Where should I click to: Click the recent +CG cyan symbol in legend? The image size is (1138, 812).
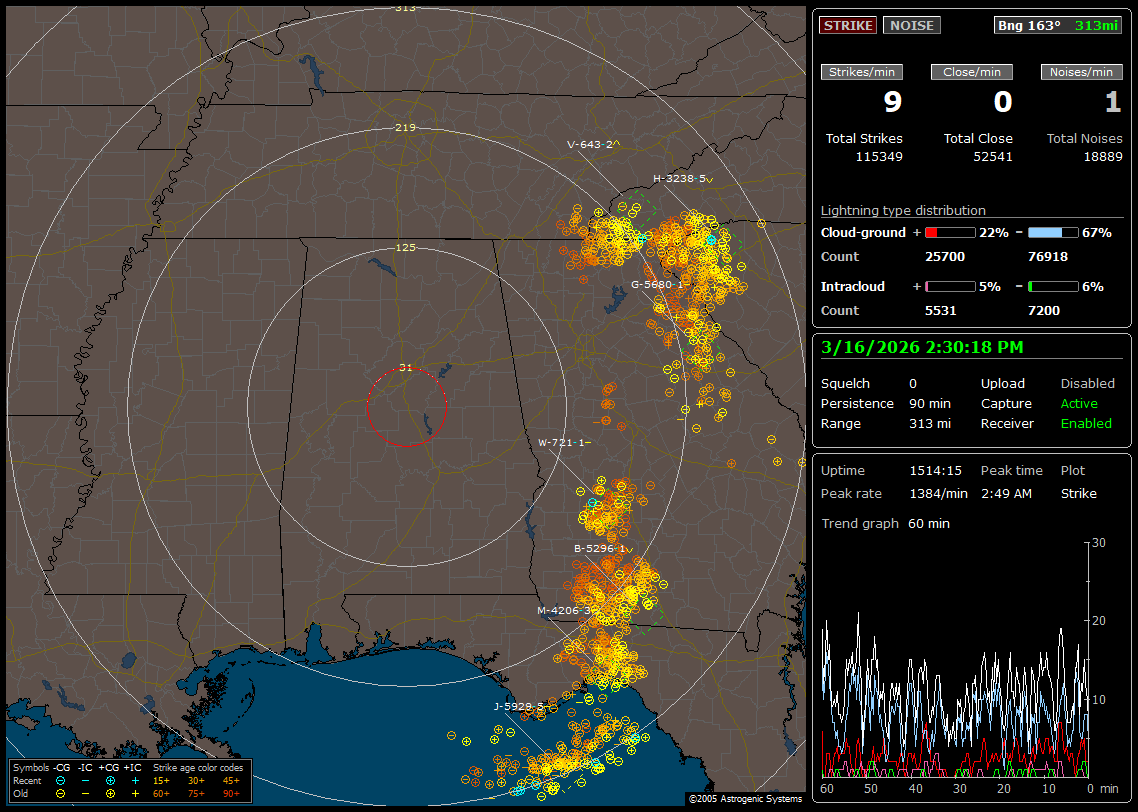coord(110,780)
